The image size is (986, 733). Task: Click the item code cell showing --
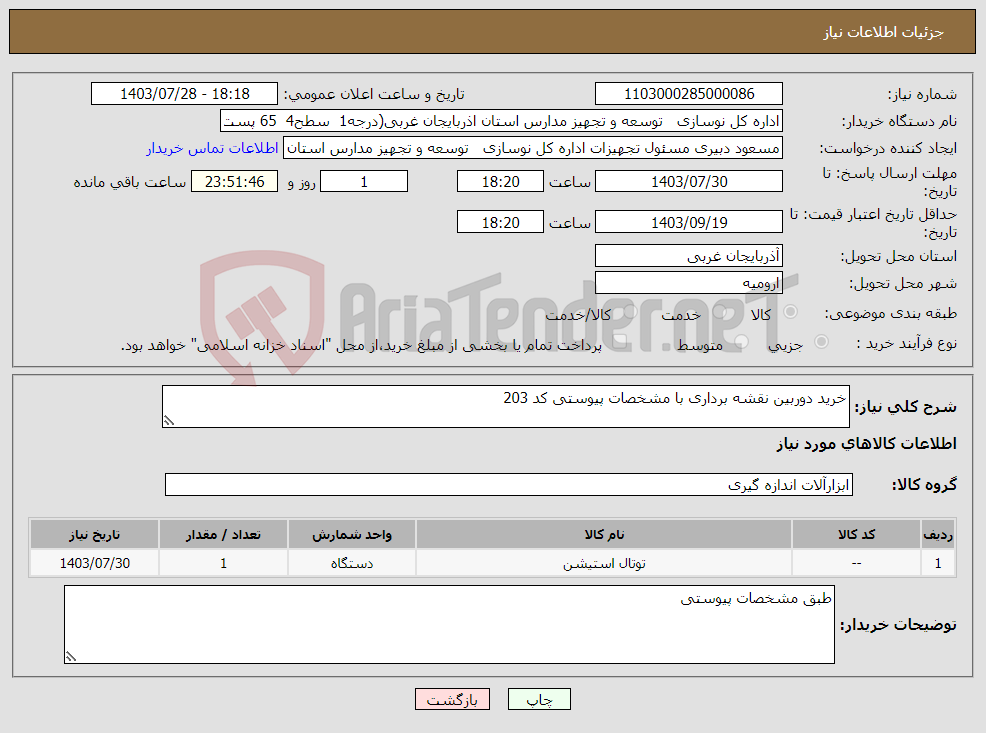click(856, 563)
